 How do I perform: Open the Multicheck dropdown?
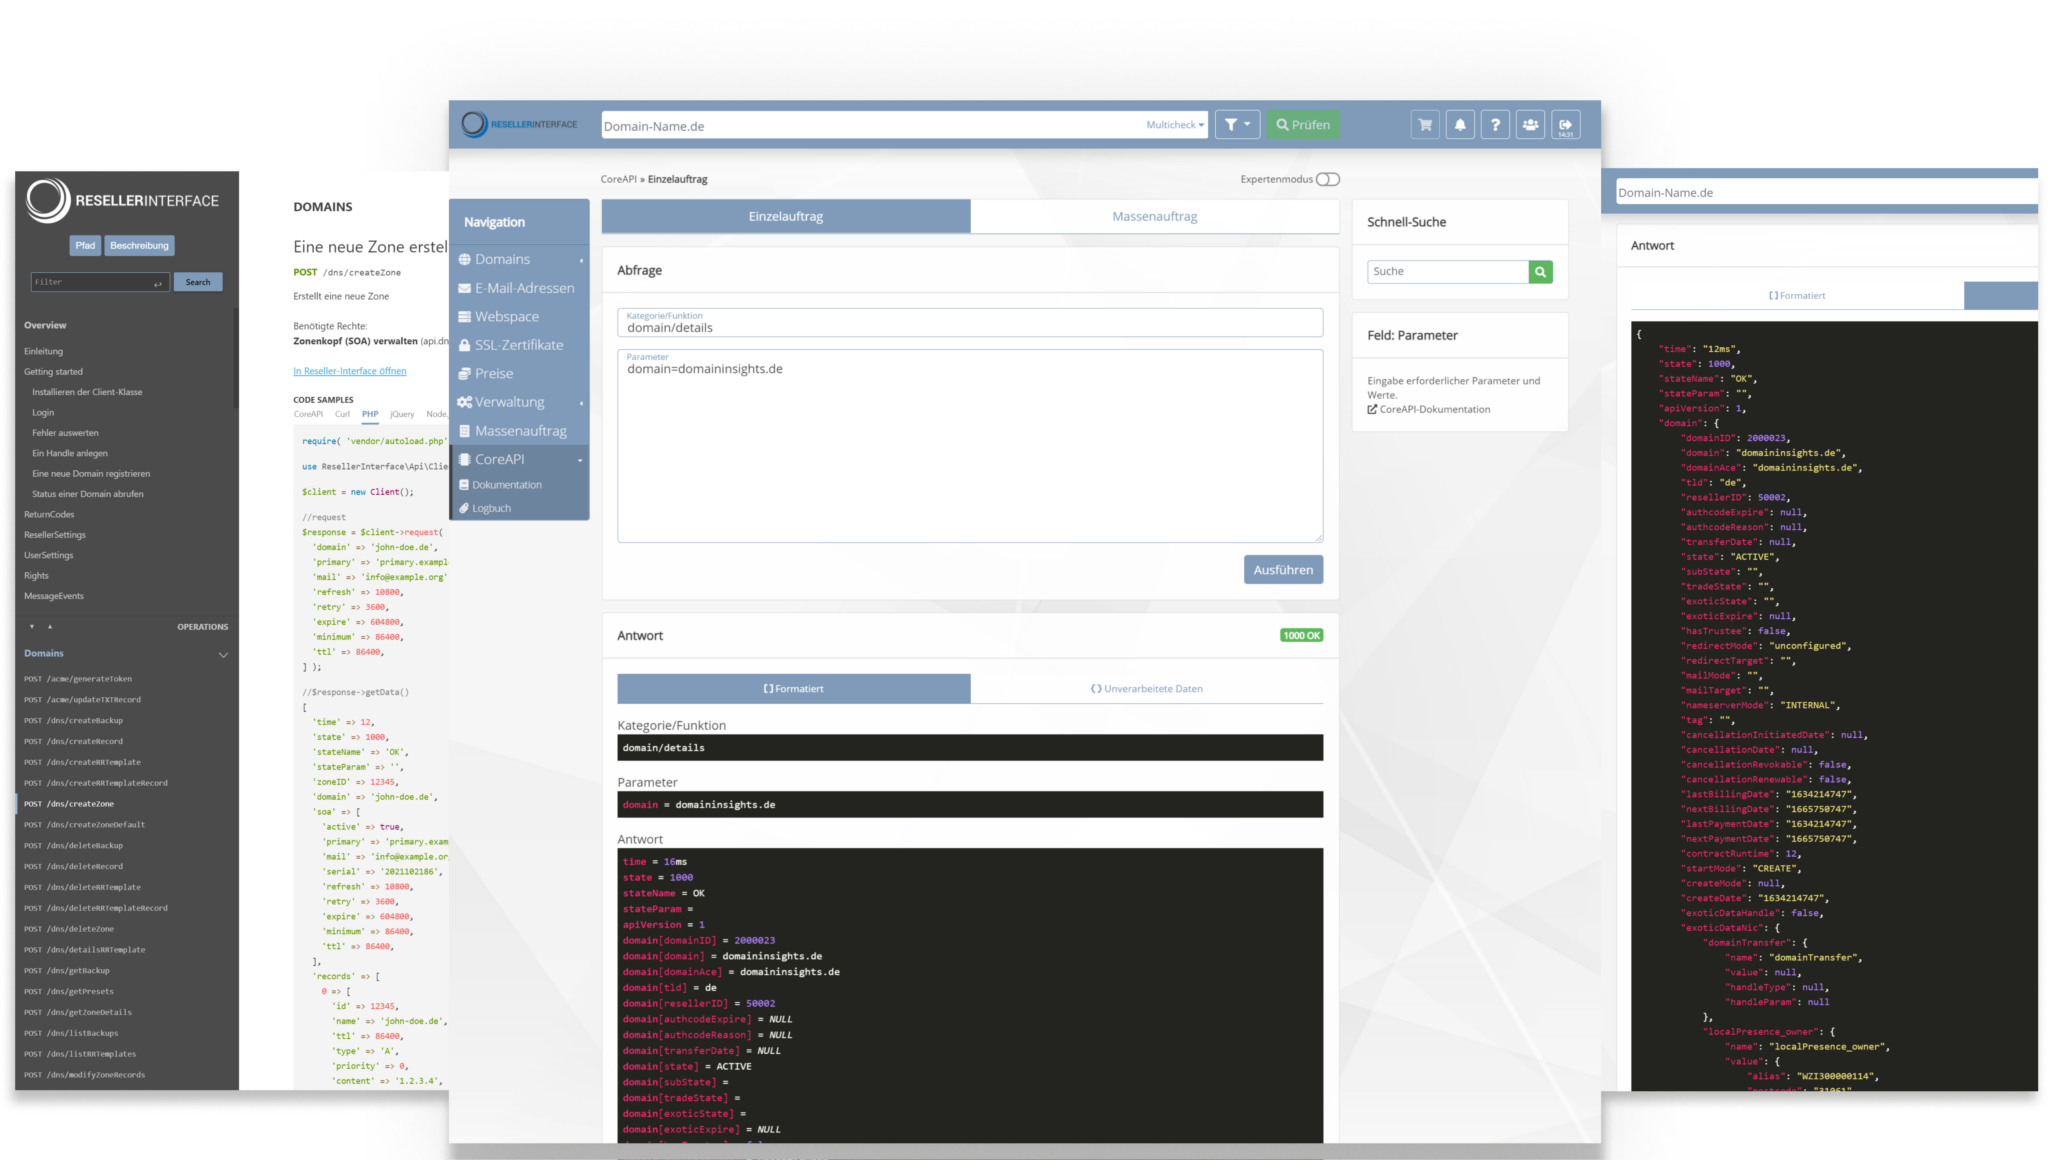[x=1175, y=125]
